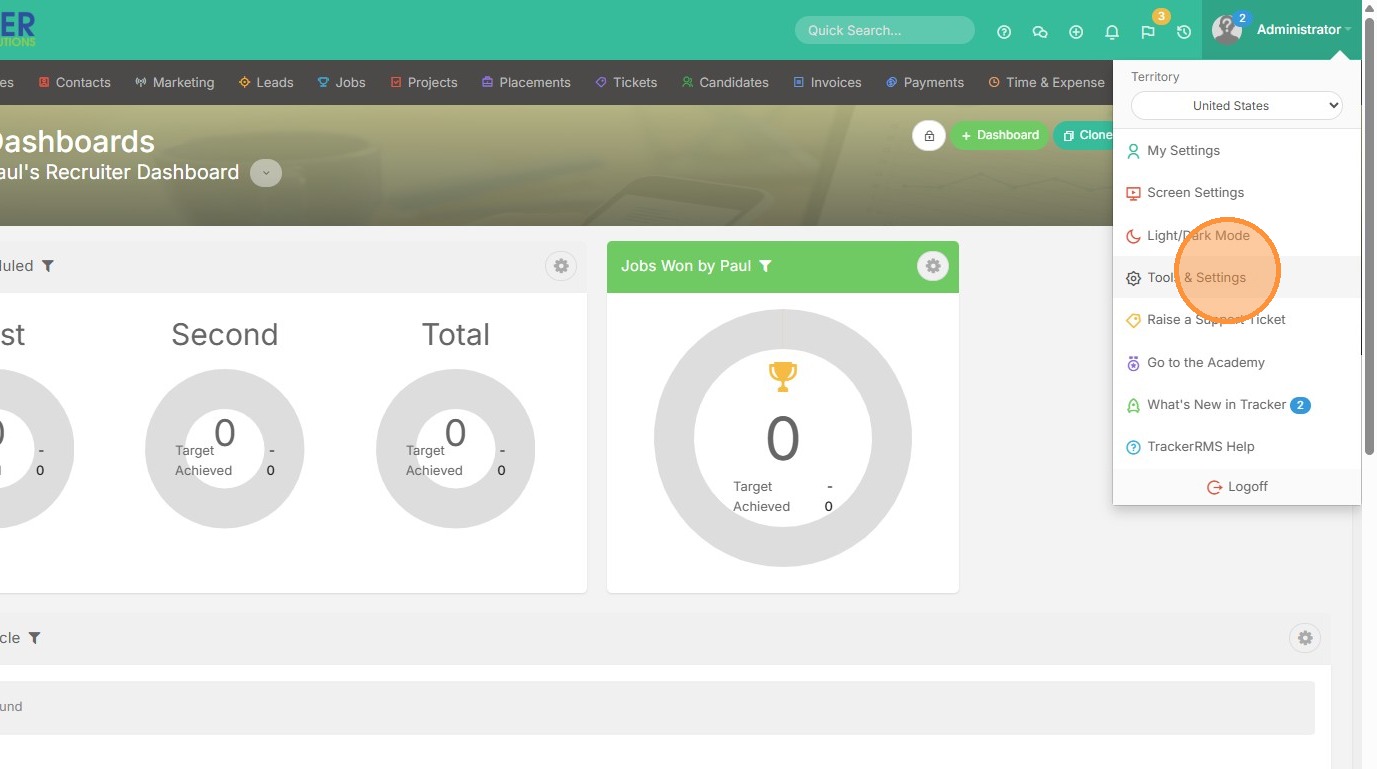The height and width of the screenshot is (769, 1377).
Task: Open gear settings on the bottom widget
Action: (1305, 638)
